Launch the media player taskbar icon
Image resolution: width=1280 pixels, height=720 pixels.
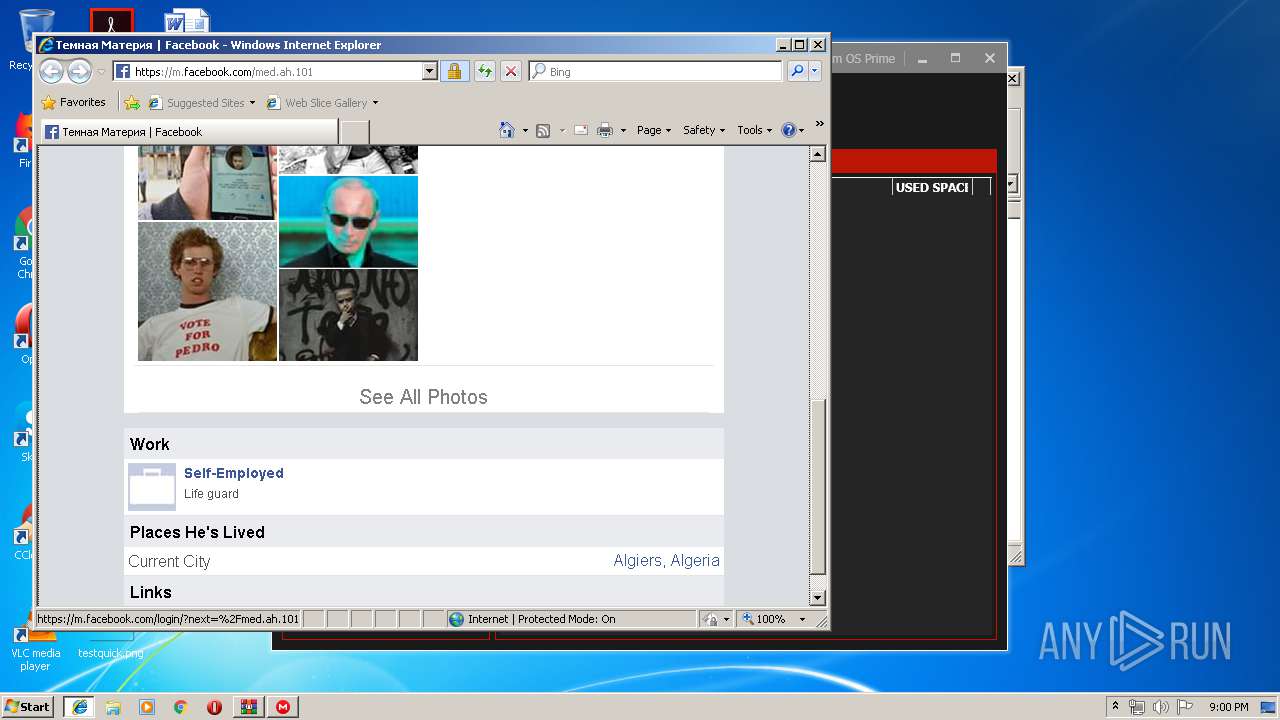[x=147, y=707]
